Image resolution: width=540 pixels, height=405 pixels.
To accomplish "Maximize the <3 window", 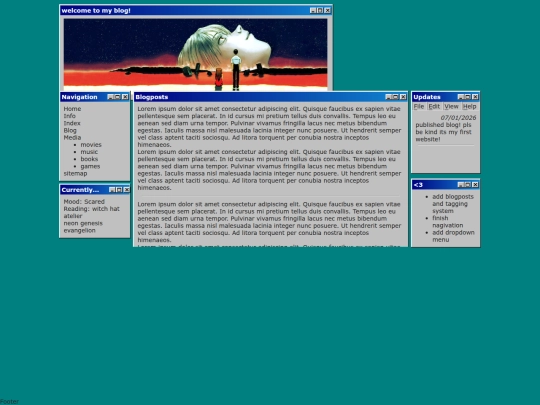I will [468, 185].
